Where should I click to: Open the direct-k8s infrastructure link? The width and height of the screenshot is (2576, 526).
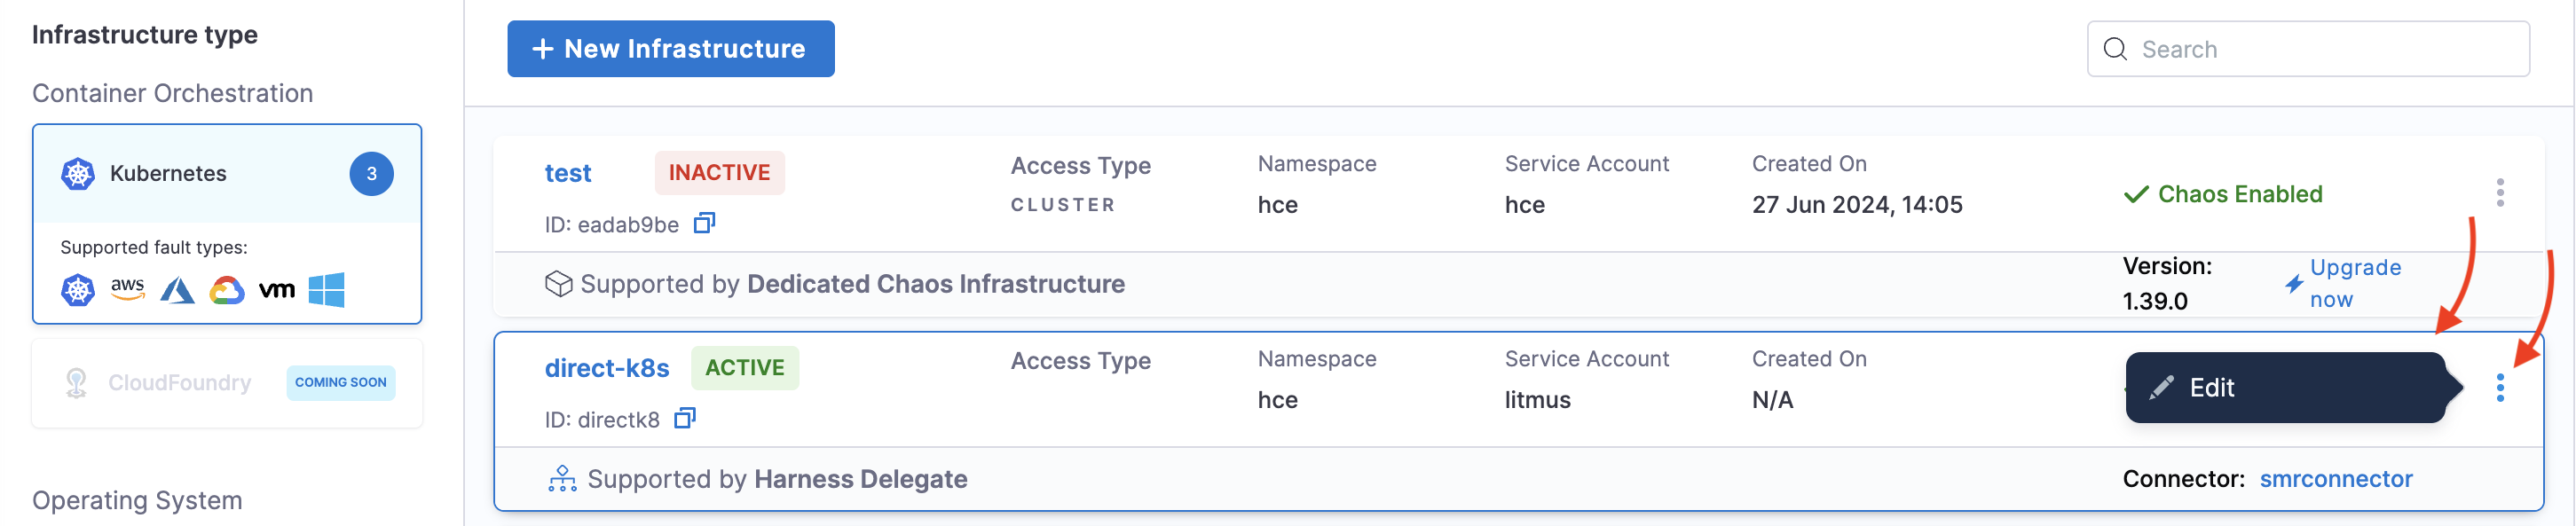(606, 368)
